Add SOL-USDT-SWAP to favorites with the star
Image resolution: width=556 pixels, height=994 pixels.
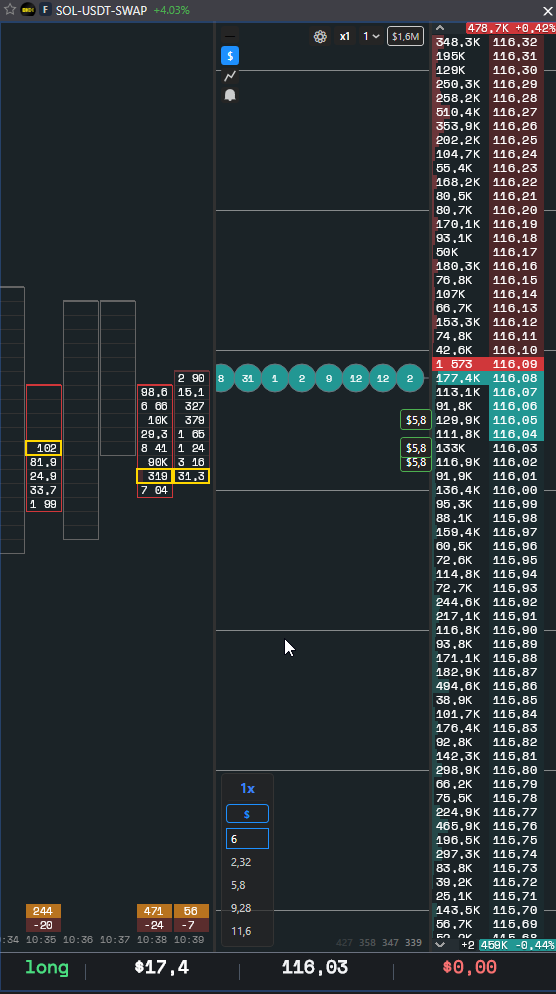pyautogui.click(x=10, y=10)
